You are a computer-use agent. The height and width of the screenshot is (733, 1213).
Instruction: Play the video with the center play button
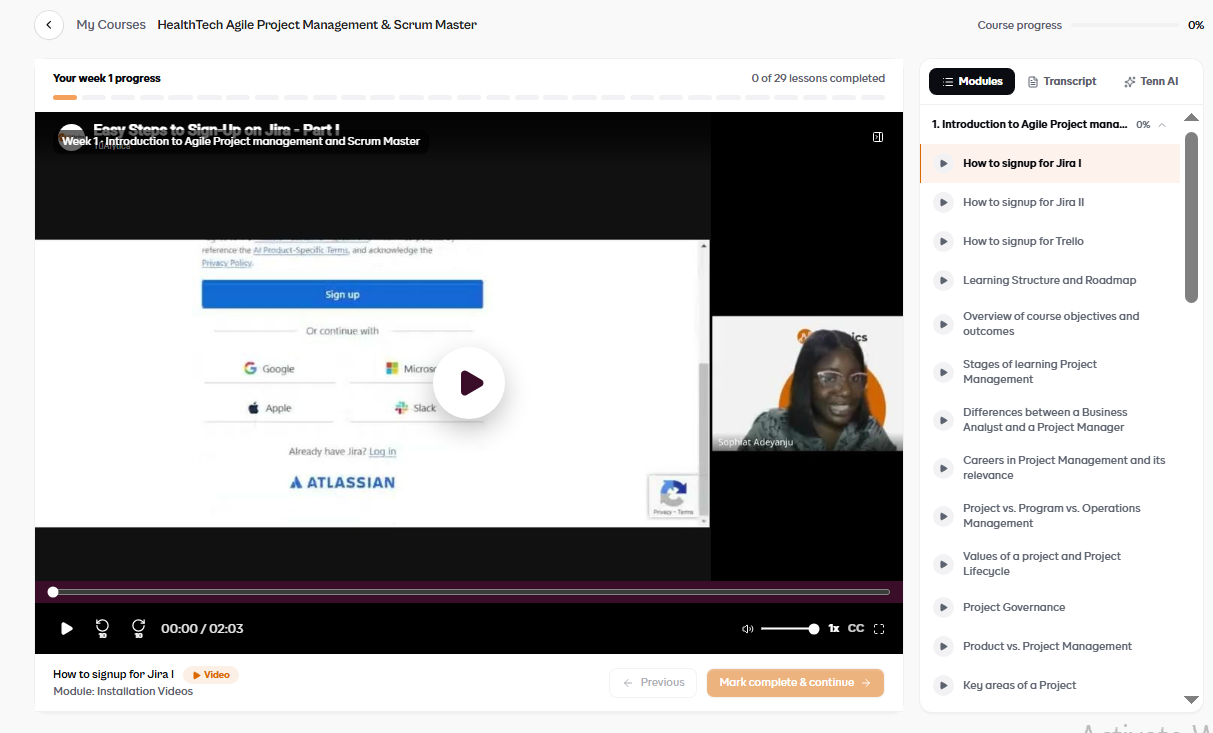click(x=469, y=382)
